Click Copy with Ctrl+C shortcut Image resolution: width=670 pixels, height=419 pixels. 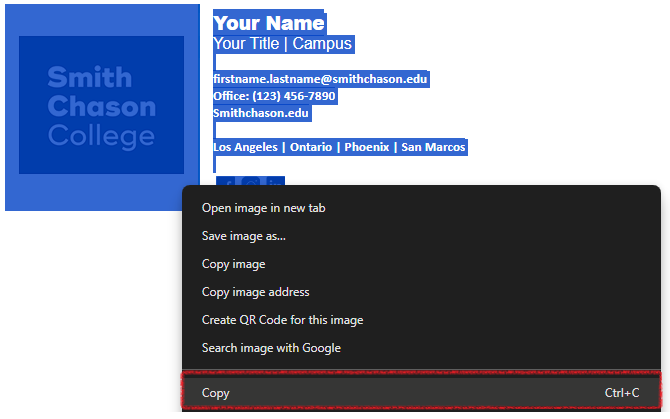coord(421,393)
